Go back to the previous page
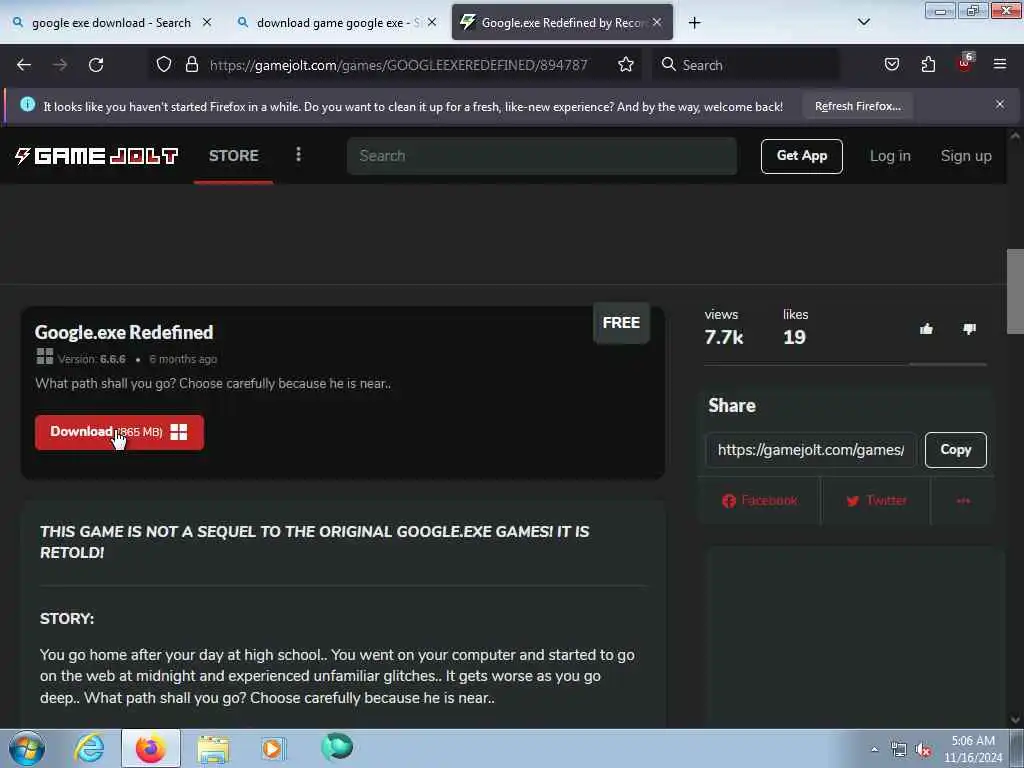The image size is (1024, 768). (24, 65)
